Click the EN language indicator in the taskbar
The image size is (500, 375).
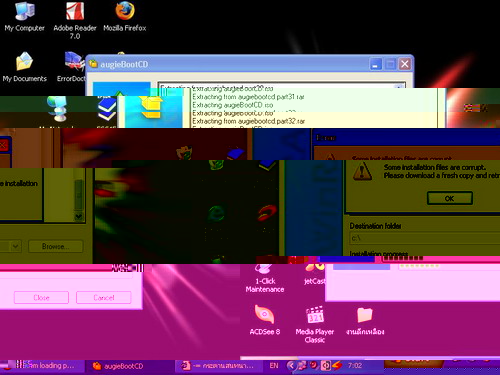click(x=274, y=366)
